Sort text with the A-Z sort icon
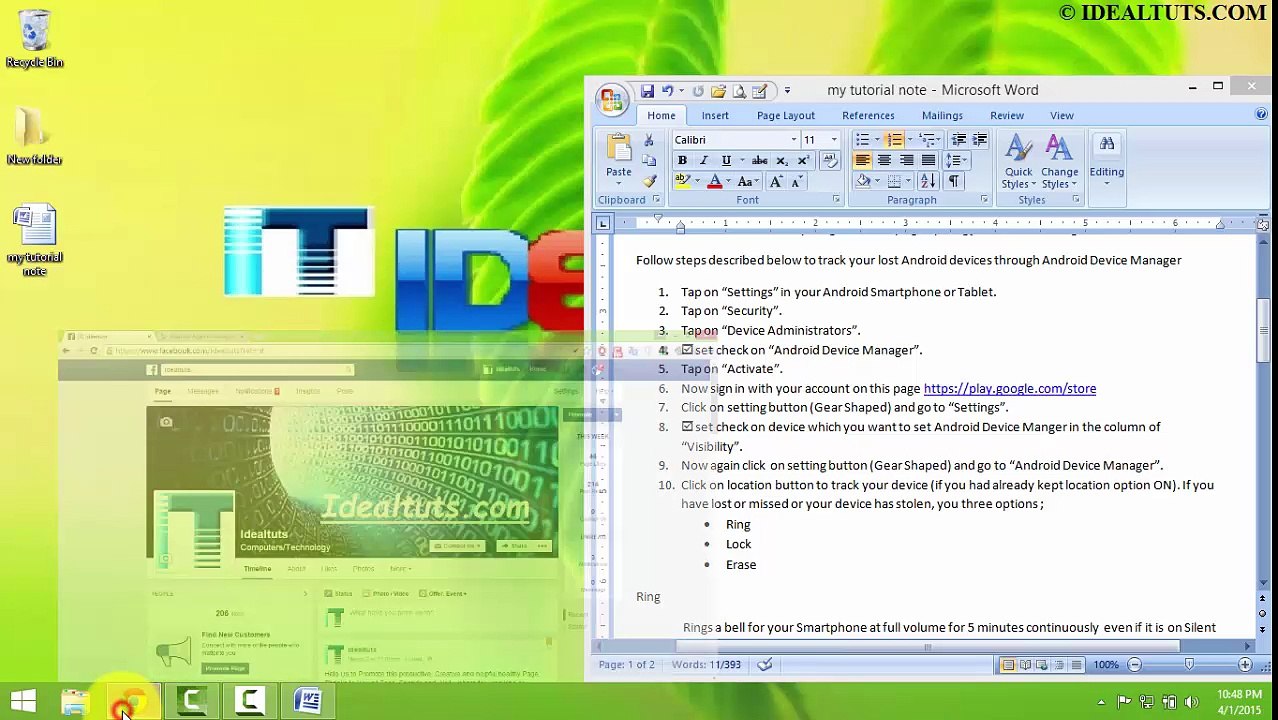This screenshot has height=720, width=1278. point(927,181)
